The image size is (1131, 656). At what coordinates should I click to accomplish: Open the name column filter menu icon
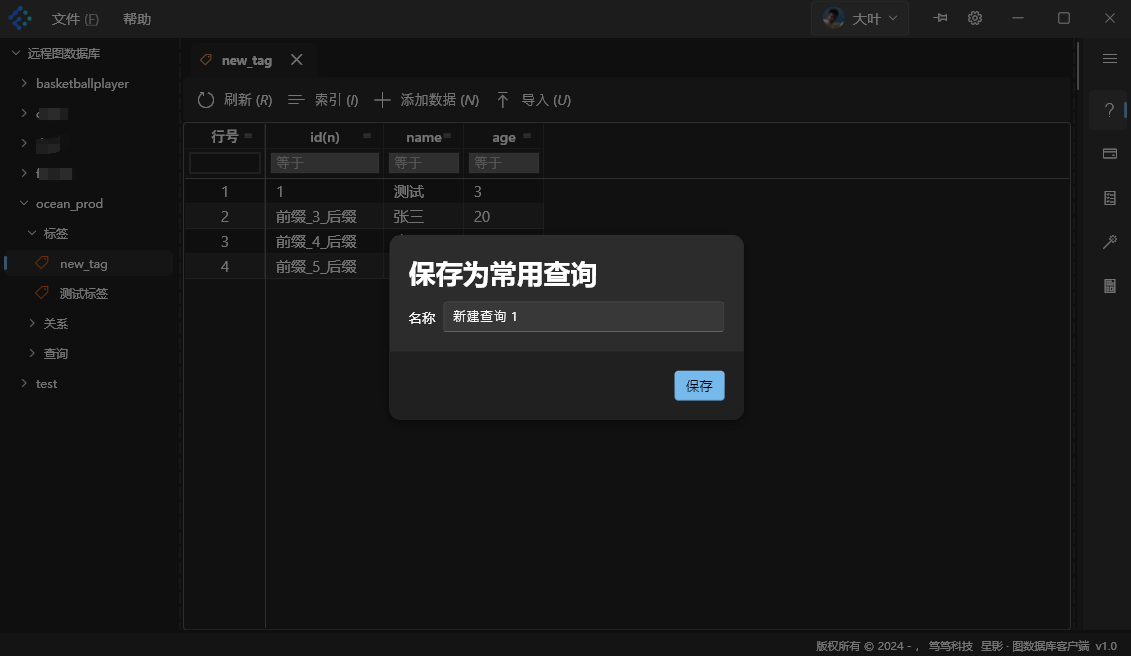pos(447,136)
